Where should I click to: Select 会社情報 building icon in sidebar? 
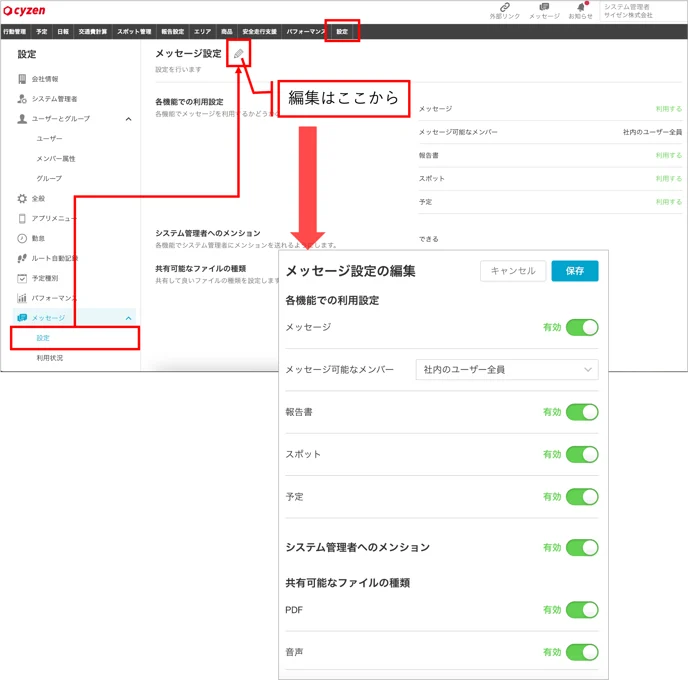click(22, 79)
